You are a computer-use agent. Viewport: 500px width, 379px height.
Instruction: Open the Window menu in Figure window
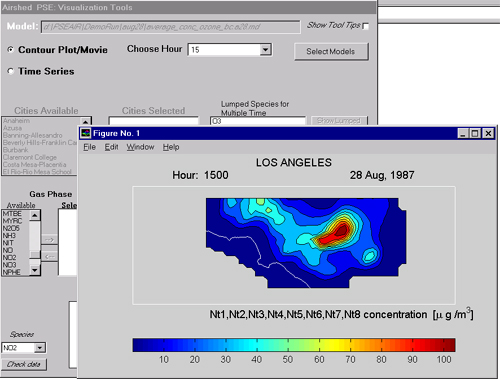tap(140, 147)
